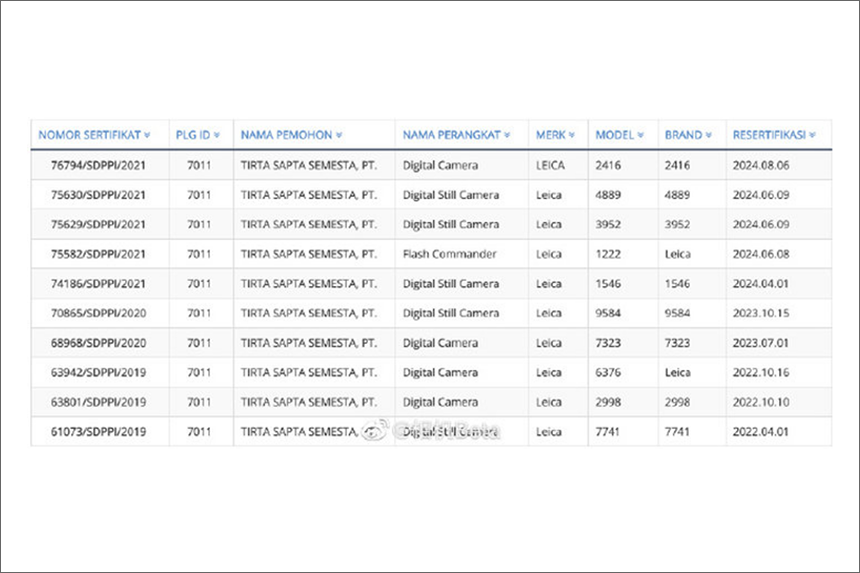Viewport: 860px width, 573px height.
Task: Click recertification date 2024.04.01
Action: (761, 283)
